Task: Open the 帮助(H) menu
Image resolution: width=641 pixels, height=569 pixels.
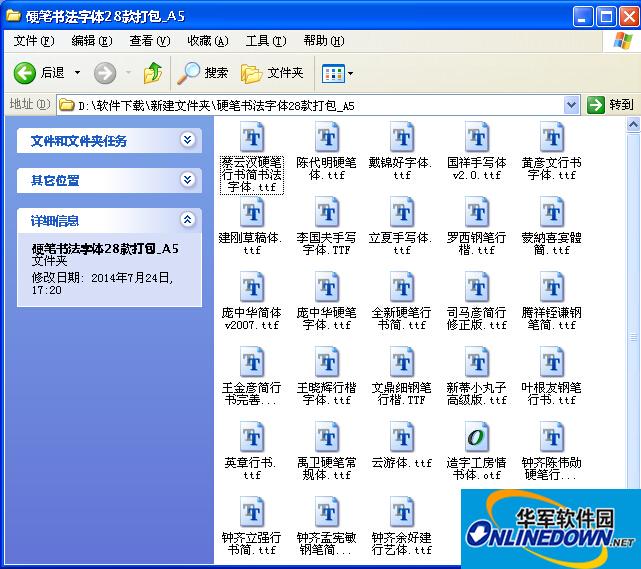Action: [x=324, y=41]
